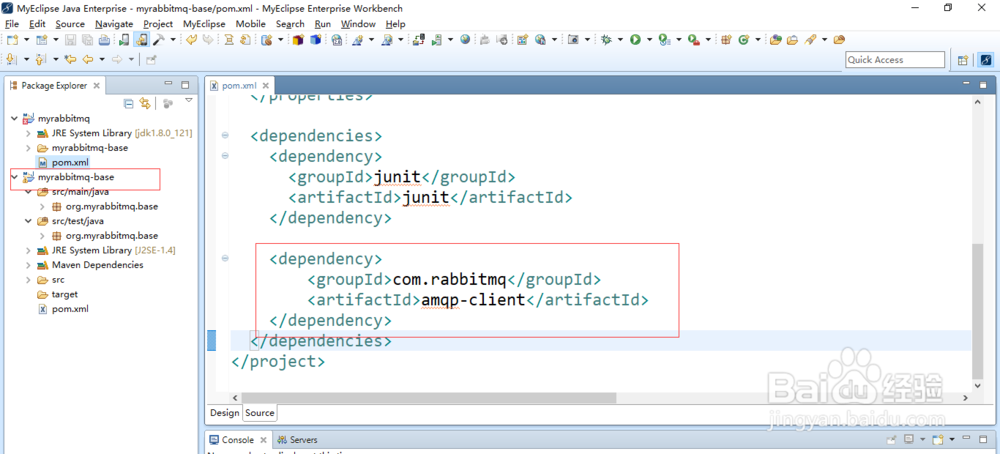
Task: Fold the dependencies XML element
Action: [x=224, y=136]
